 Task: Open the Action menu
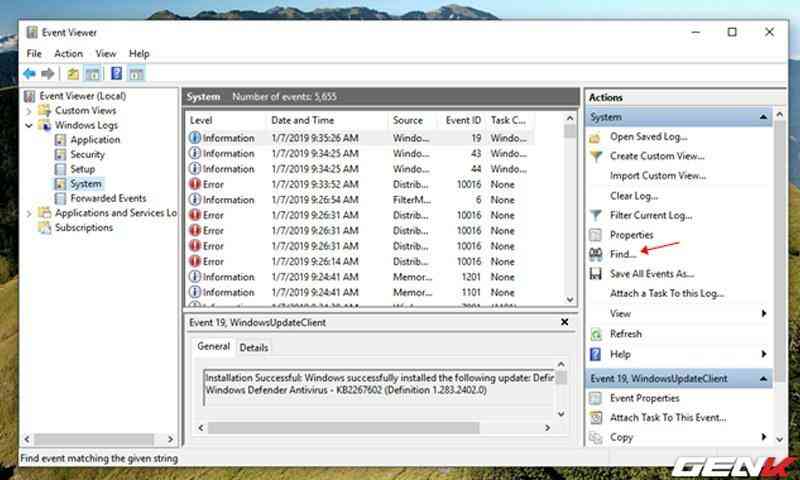pyautogui.click(x=68, y=54)
